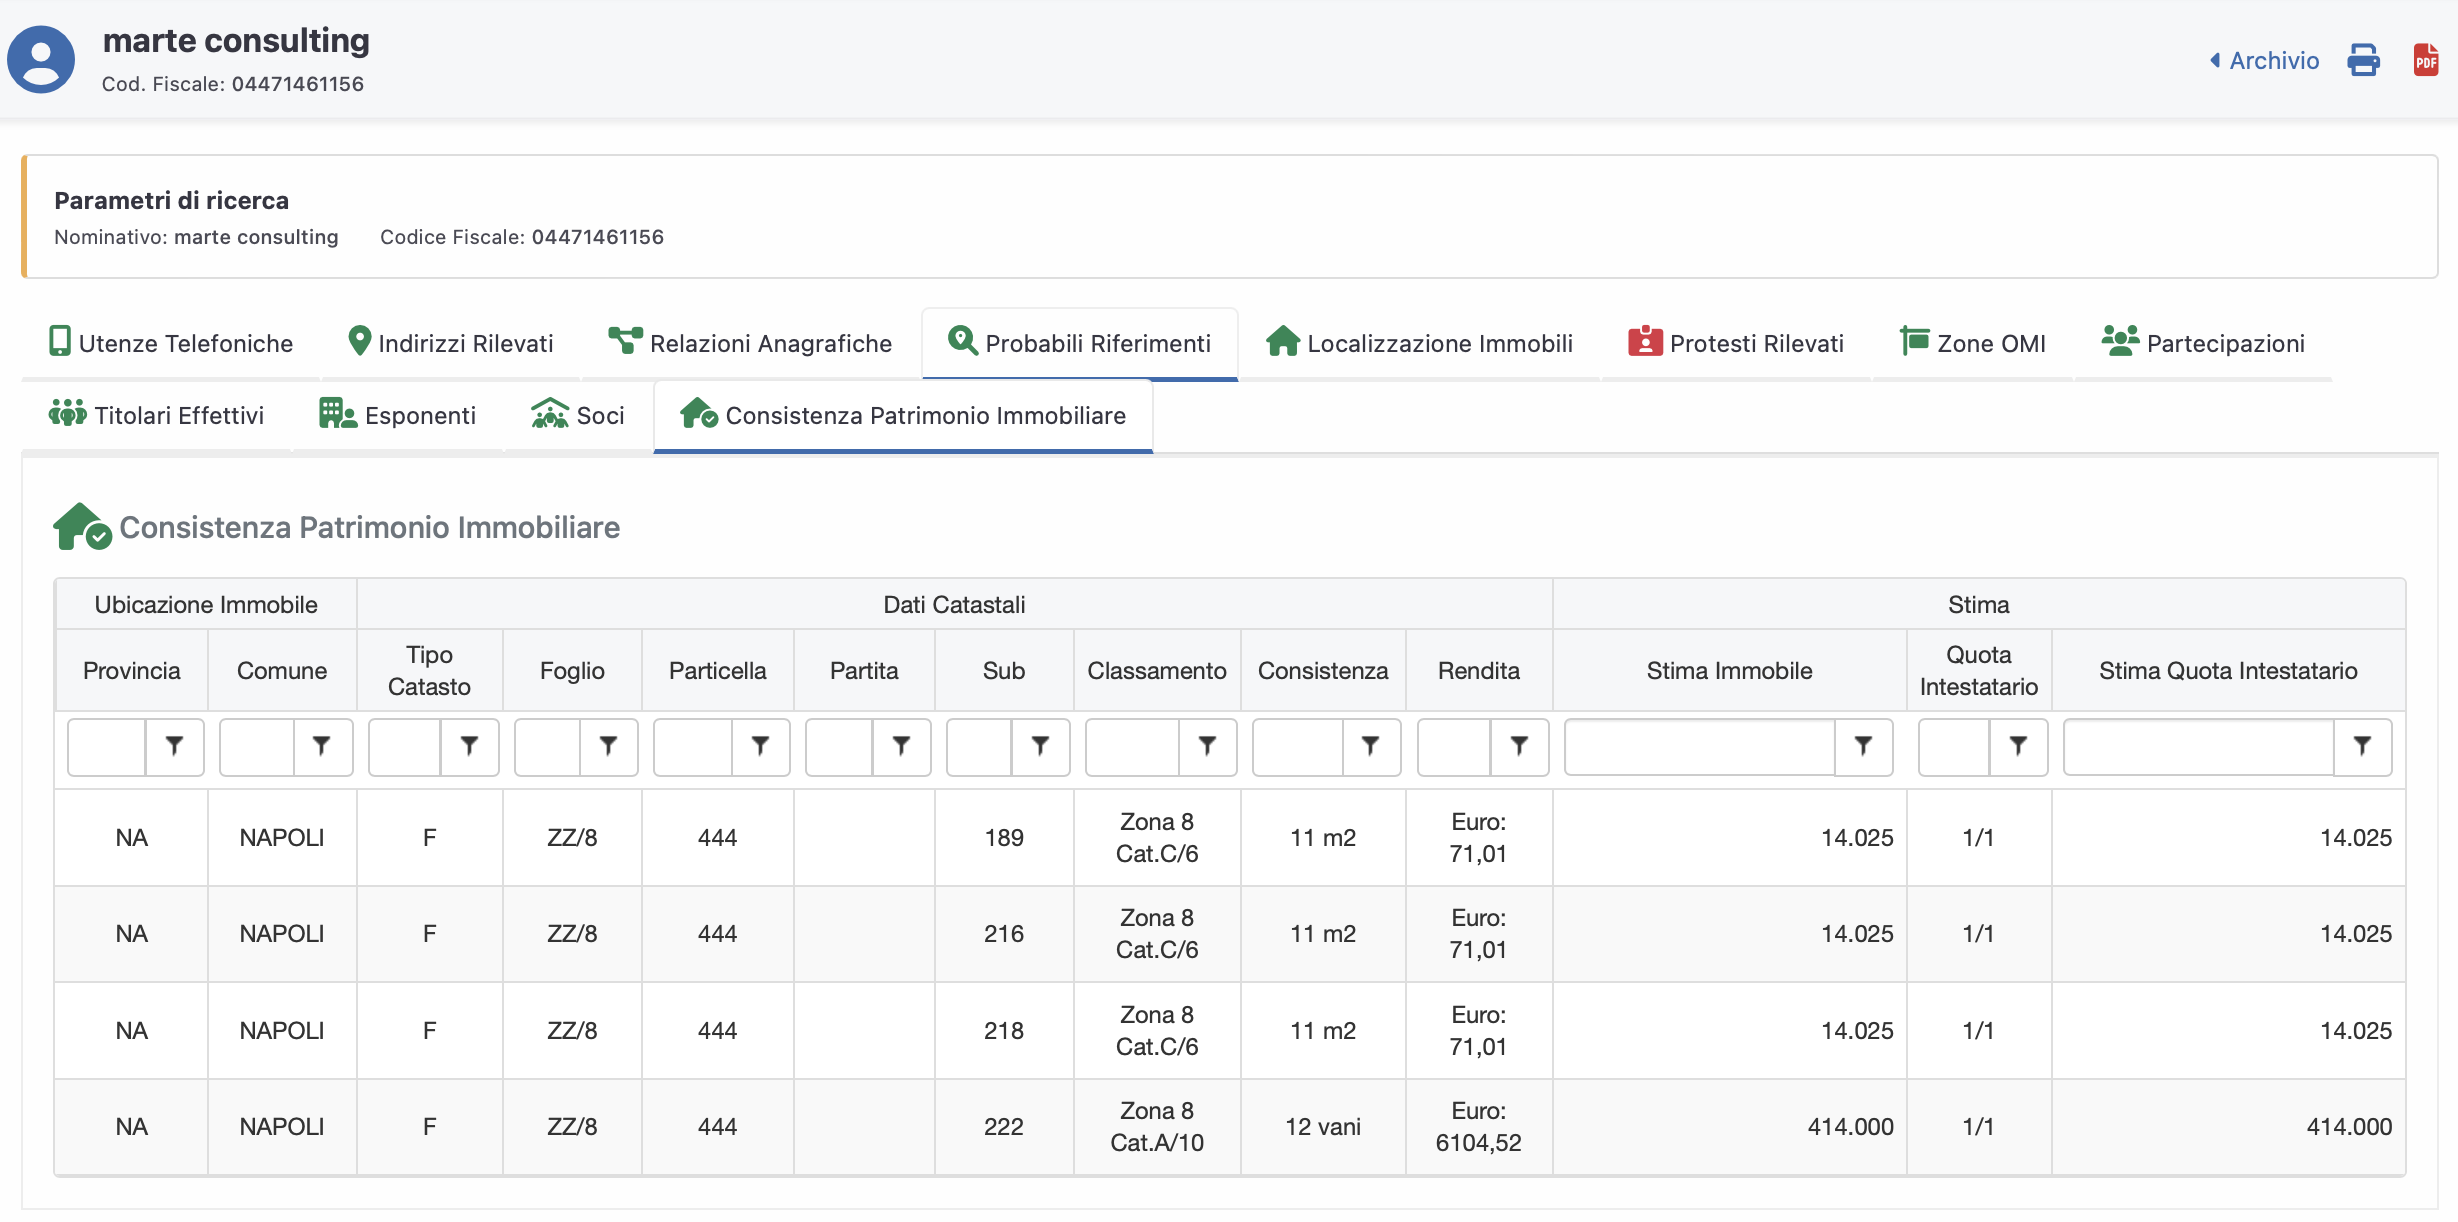Open the Consistenza filter options

pyautogui.click(x=1370, y=746)
